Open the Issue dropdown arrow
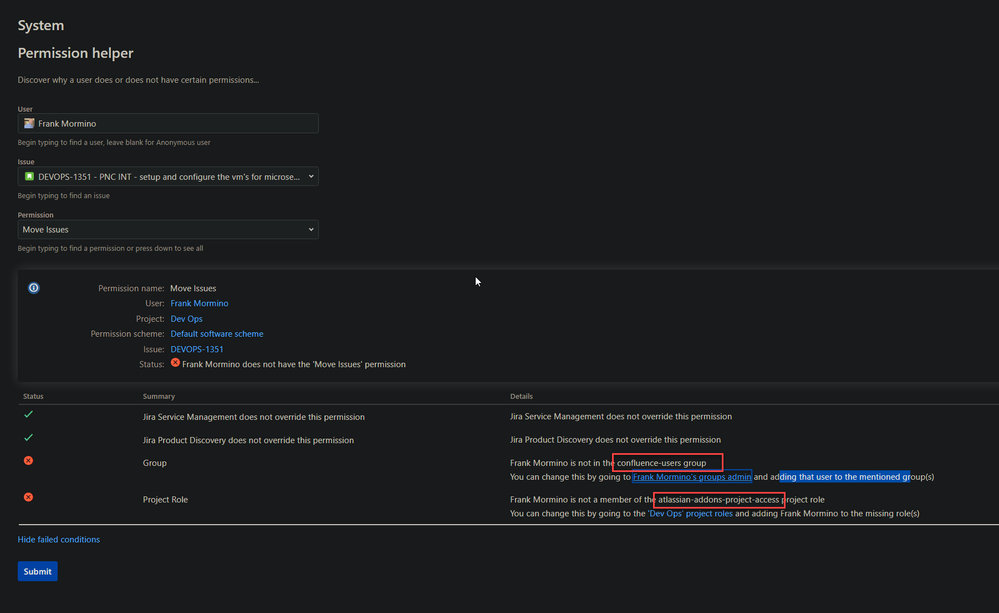Viewport: 999px width, 613px height. pyautogui.click(x=311, y=177)
